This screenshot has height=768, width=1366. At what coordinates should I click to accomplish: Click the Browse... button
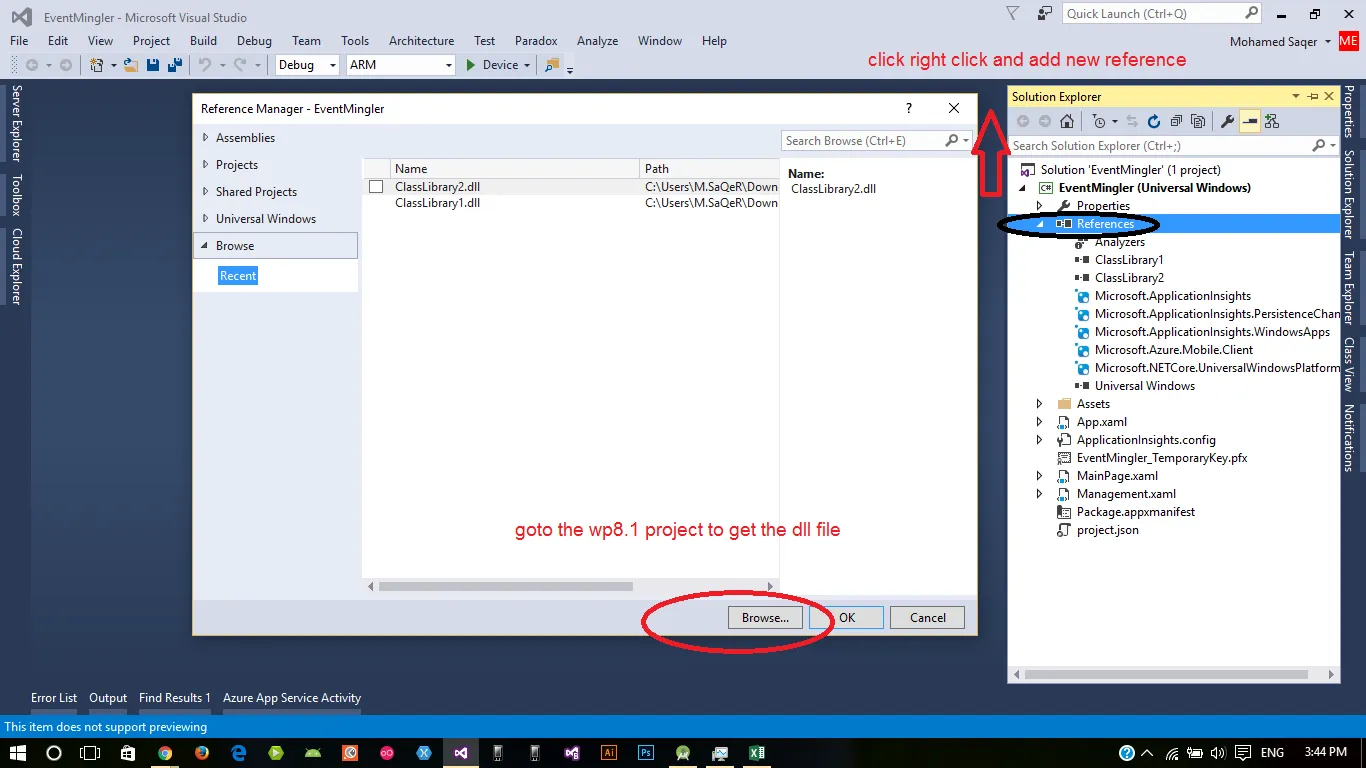(765, 618)
